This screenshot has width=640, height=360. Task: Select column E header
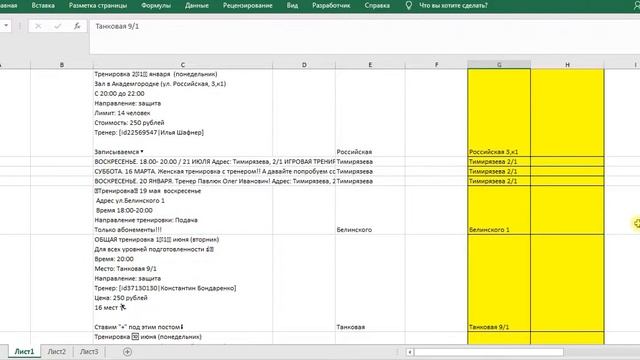pos(370,64)
